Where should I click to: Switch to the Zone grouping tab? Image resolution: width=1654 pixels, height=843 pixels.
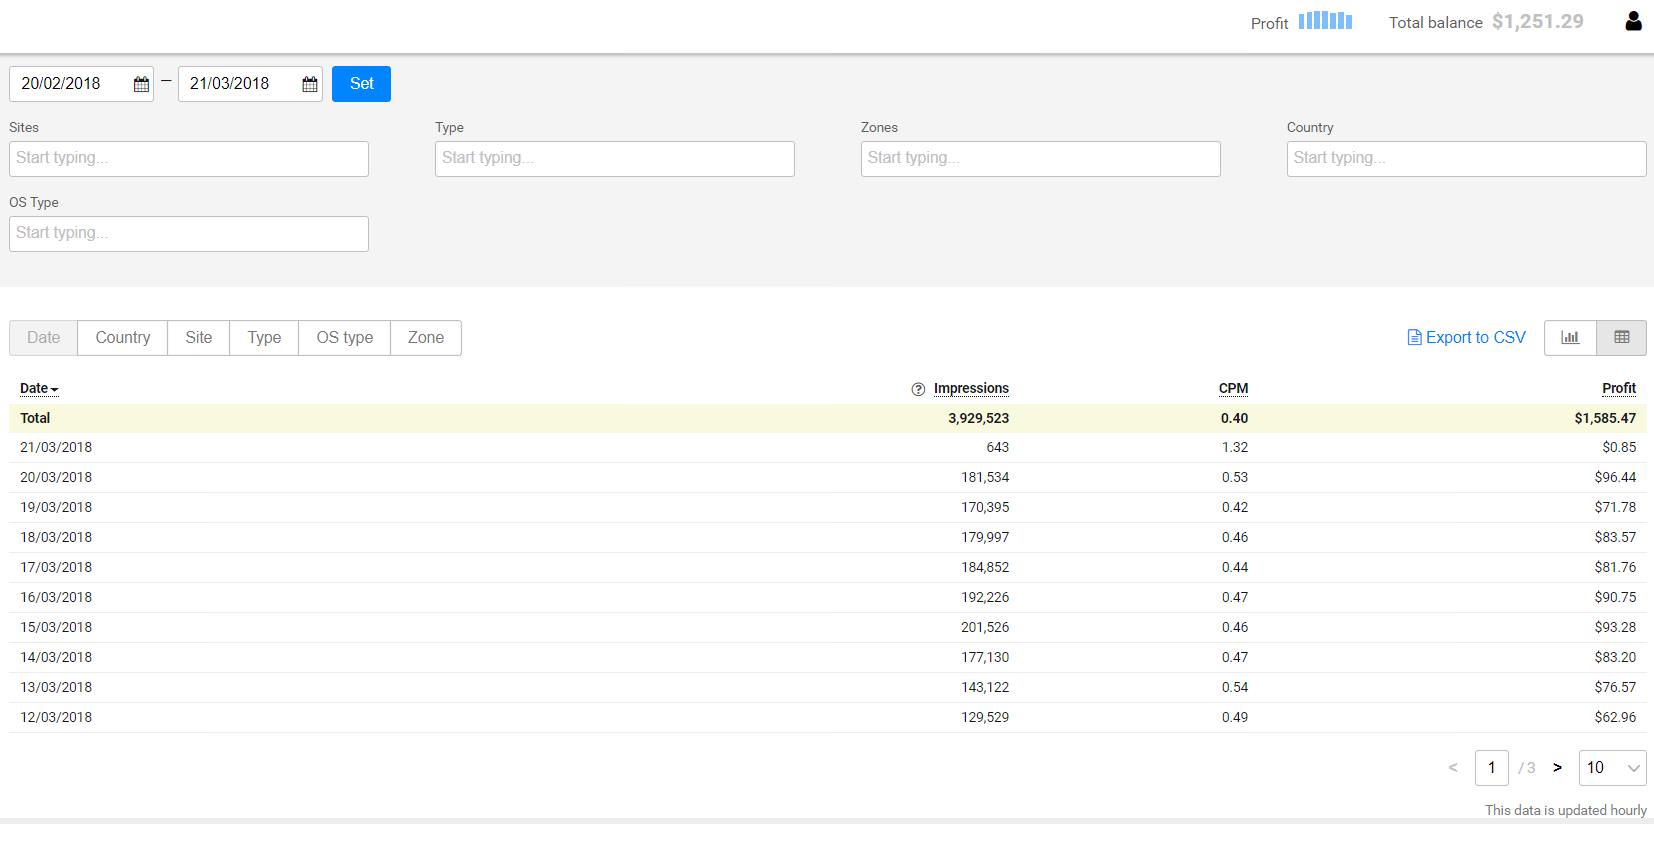425,338
